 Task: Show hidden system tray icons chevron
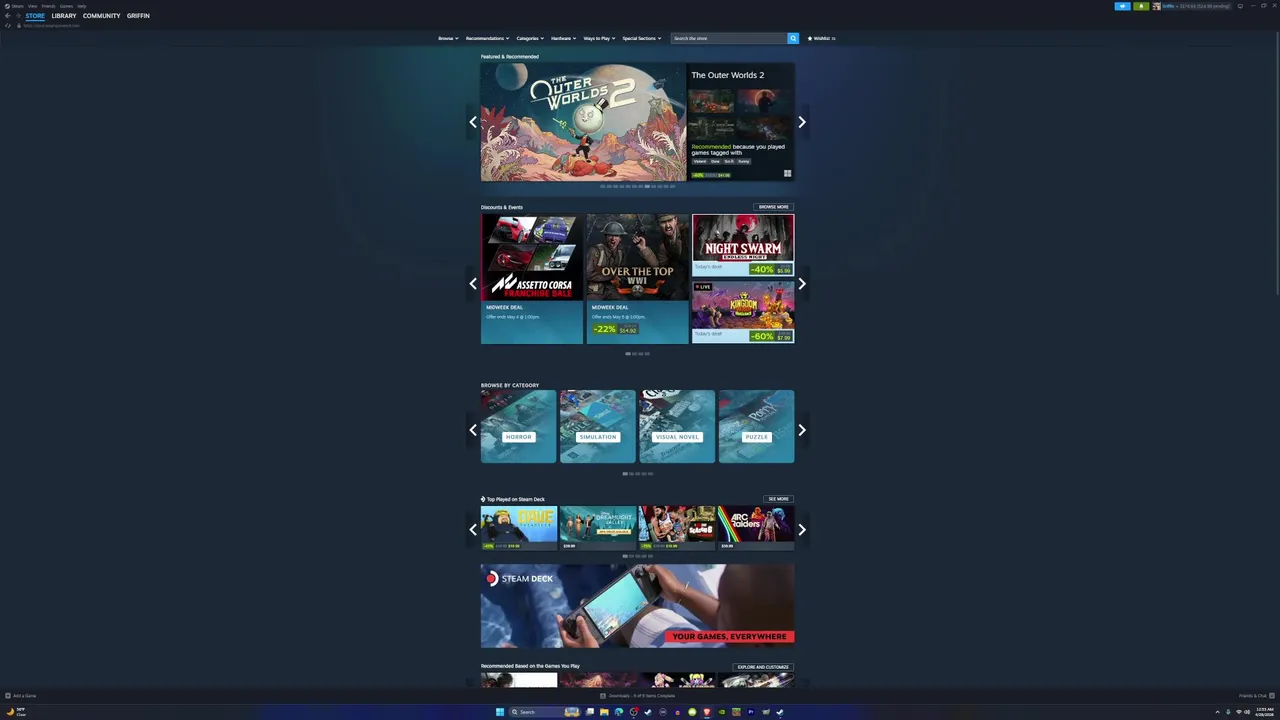pos(1217,712)
